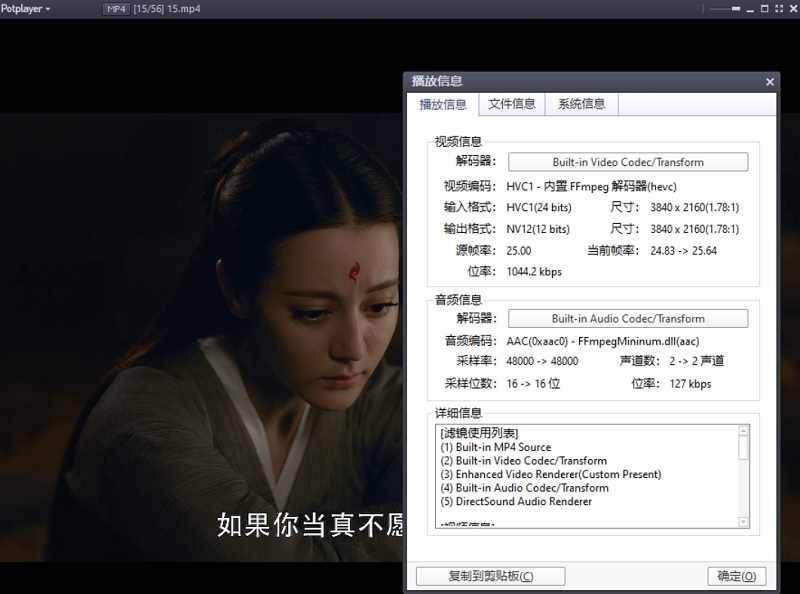Open the Potplayer main menu dropdown

[26, 9]
